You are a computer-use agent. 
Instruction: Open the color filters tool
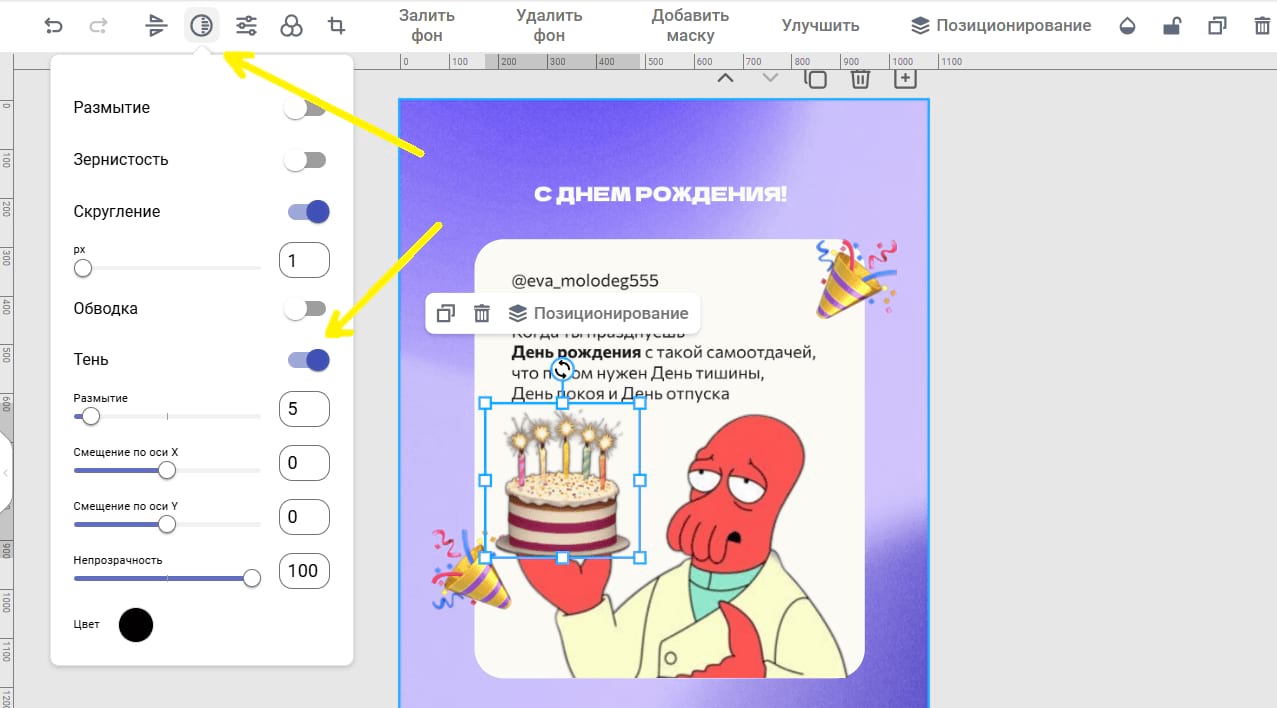tap(291, 26)
